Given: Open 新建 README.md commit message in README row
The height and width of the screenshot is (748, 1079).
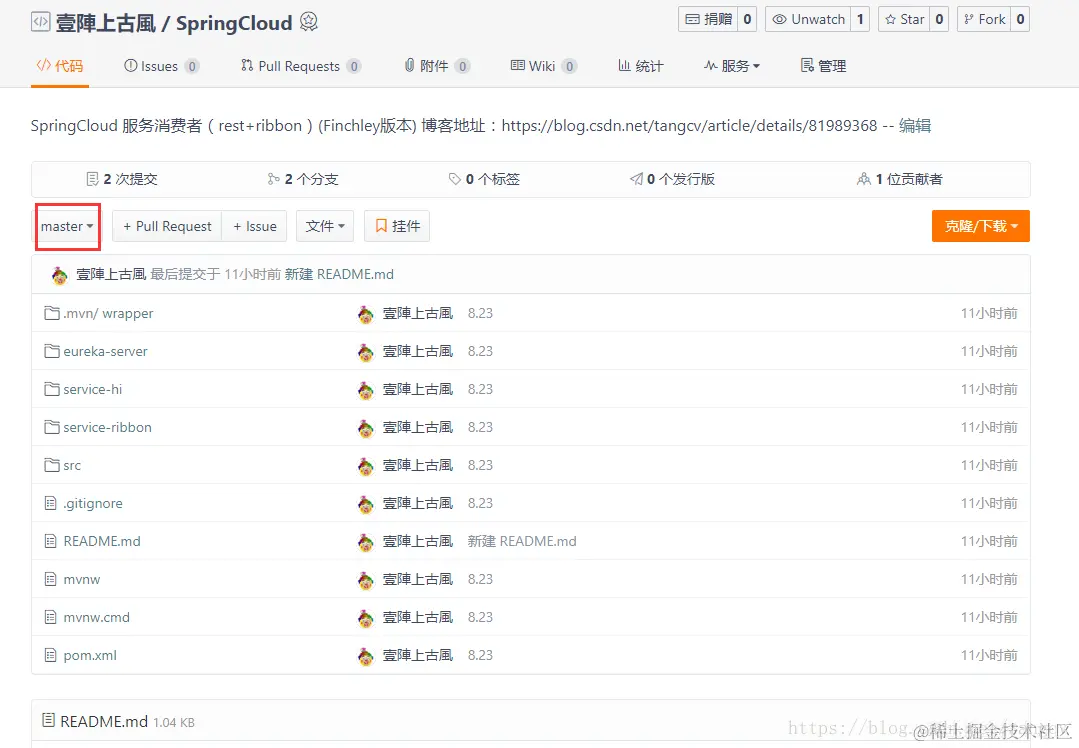Looking at the screenshot, I should [522, 541].
